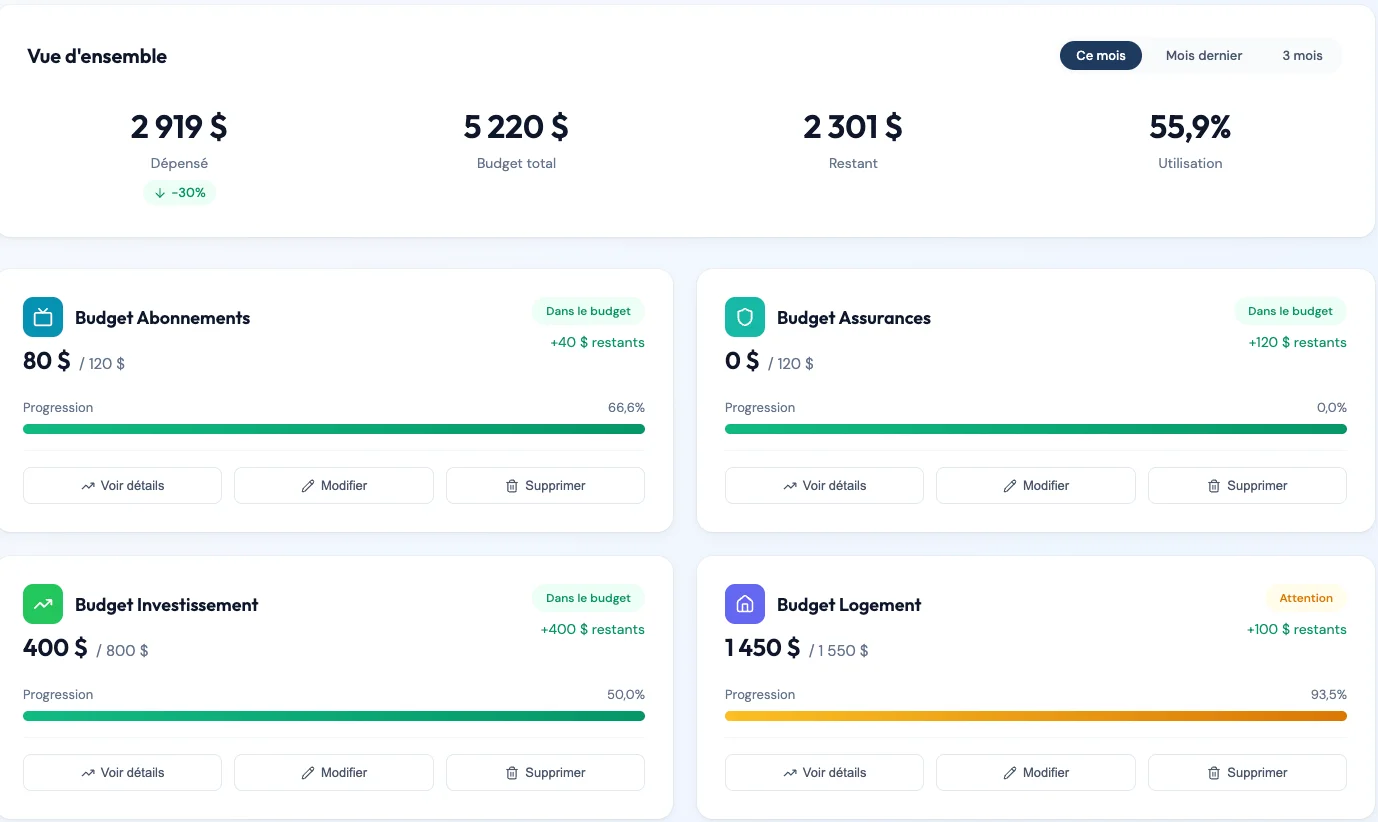The width and height of the screenshot is (1378, 822).
Task: Click the shield icon on Budget Assurances
Action: click(x=744, y=316)
